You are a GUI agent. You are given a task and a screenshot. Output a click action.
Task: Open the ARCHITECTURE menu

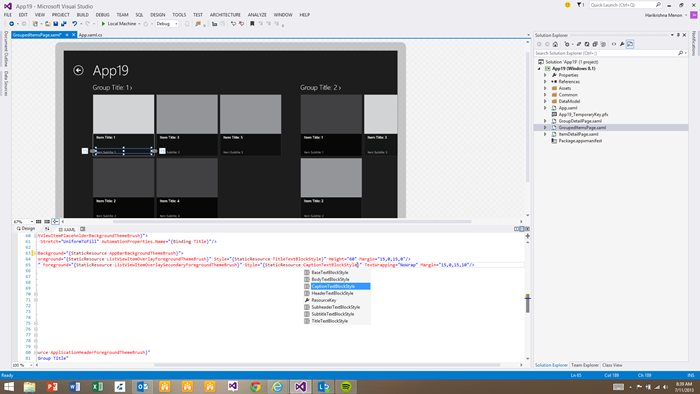[x=225, y=15]
